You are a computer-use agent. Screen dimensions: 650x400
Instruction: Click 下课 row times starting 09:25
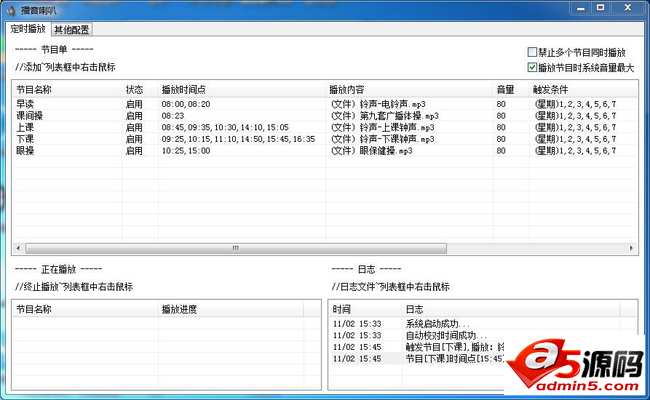tap(238, 139)
